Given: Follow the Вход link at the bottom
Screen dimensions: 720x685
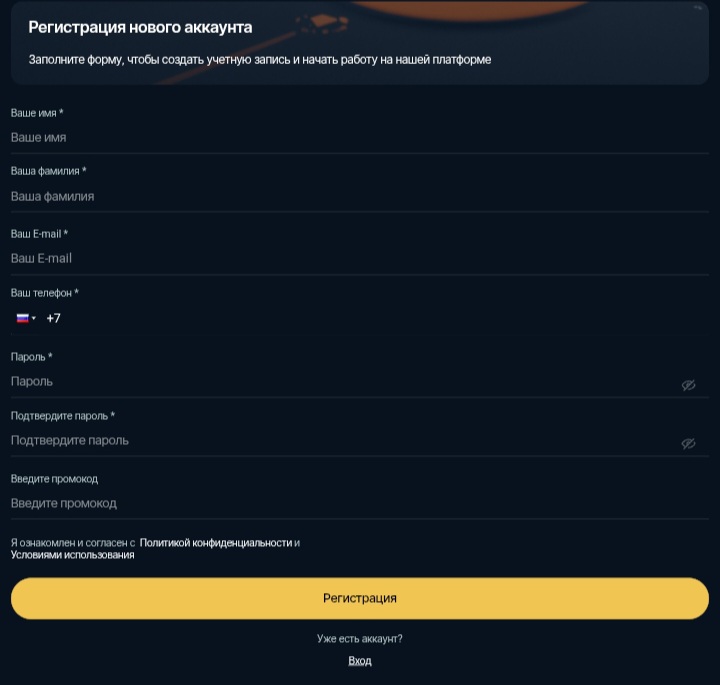Looking at the screenshot, I should point(359,661).
